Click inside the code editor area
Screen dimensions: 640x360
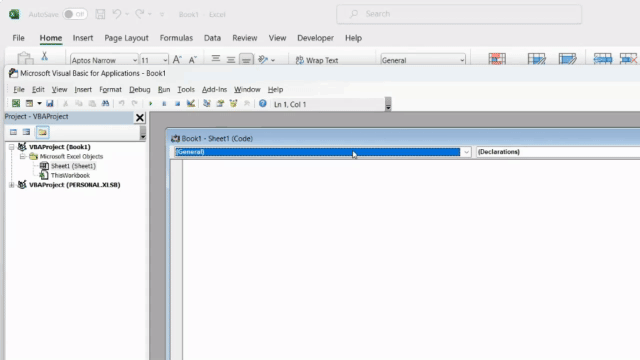[411, 260]
